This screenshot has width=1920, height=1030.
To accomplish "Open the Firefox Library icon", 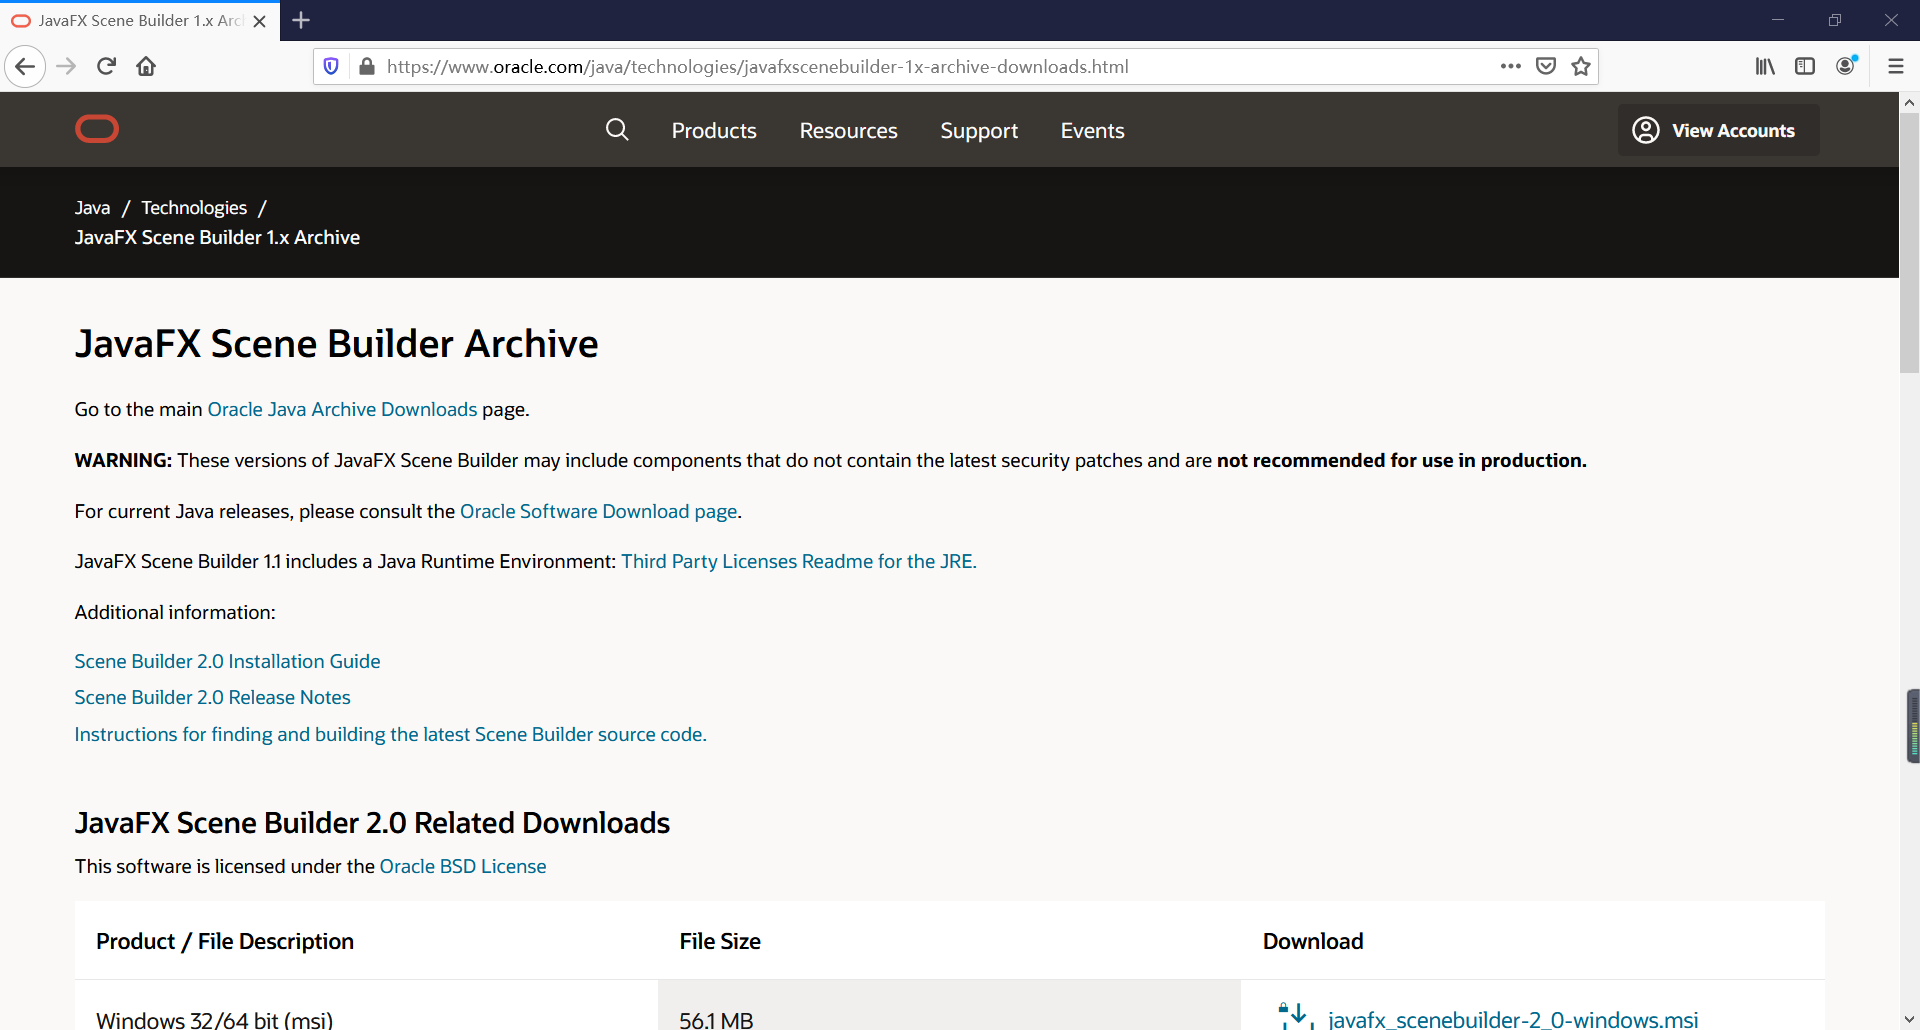I will click(1765, 66).
